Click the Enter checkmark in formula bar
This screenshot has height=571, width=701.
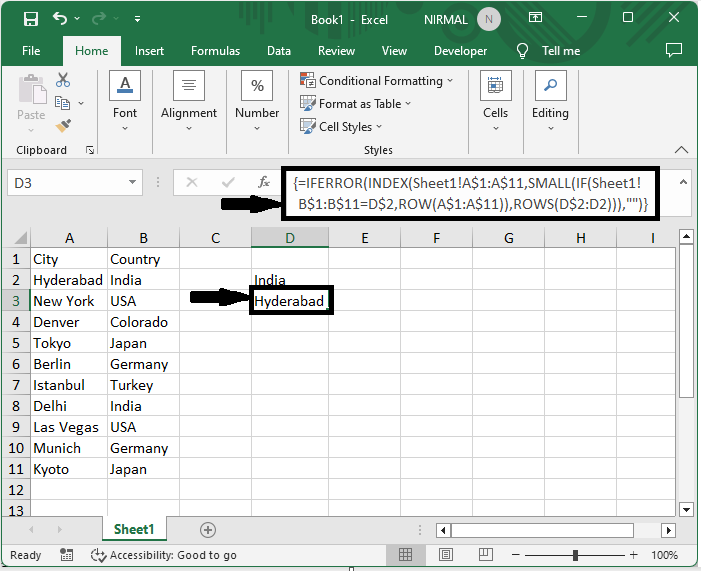point(228,182)
